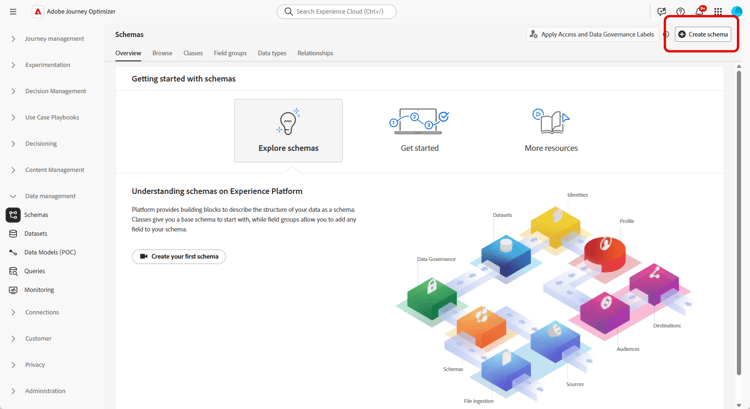This screenshot has width=750, height=409.
Task: Expand Privacy section
Action: click(x=13, y=365)
